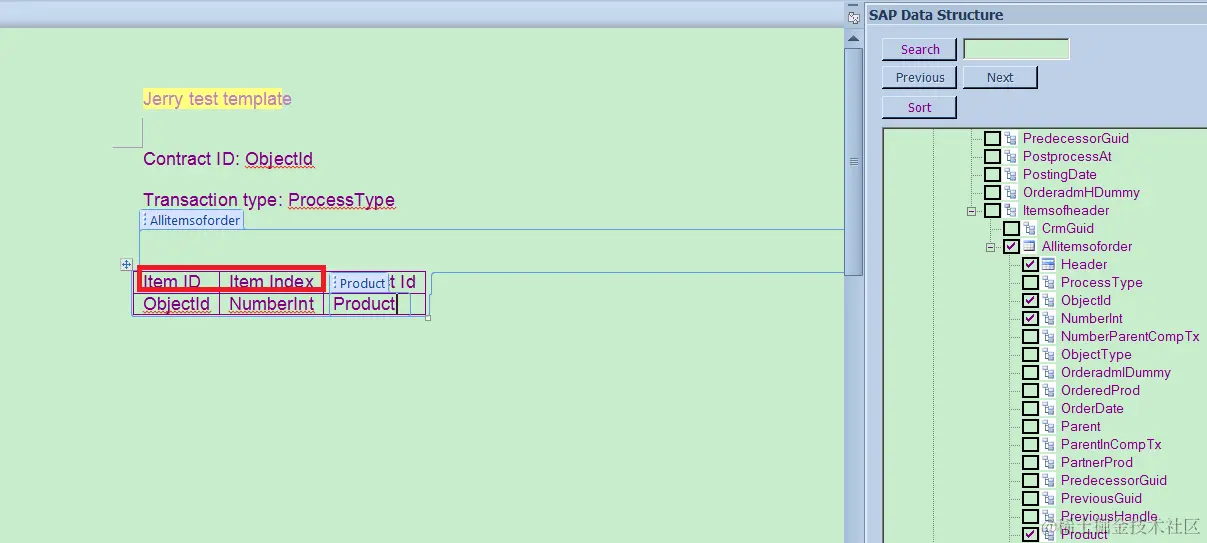Click the field icon beside PartnerProd
Viewport: 1207px width, 543px height.
click(1049, 462)
